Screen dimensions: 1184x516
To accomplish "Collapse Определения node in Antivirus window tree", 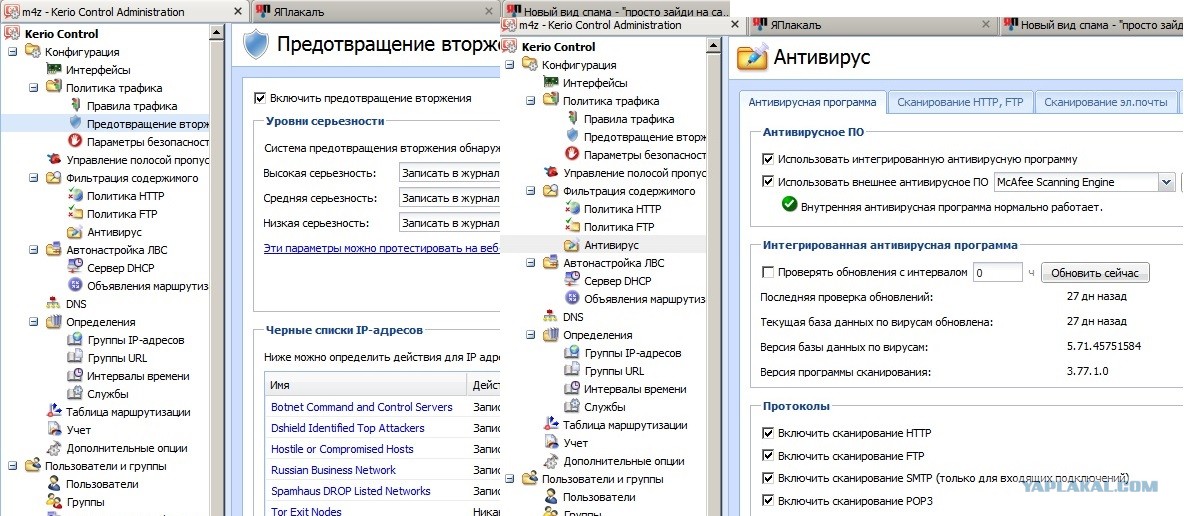I will tap(530, 335).
